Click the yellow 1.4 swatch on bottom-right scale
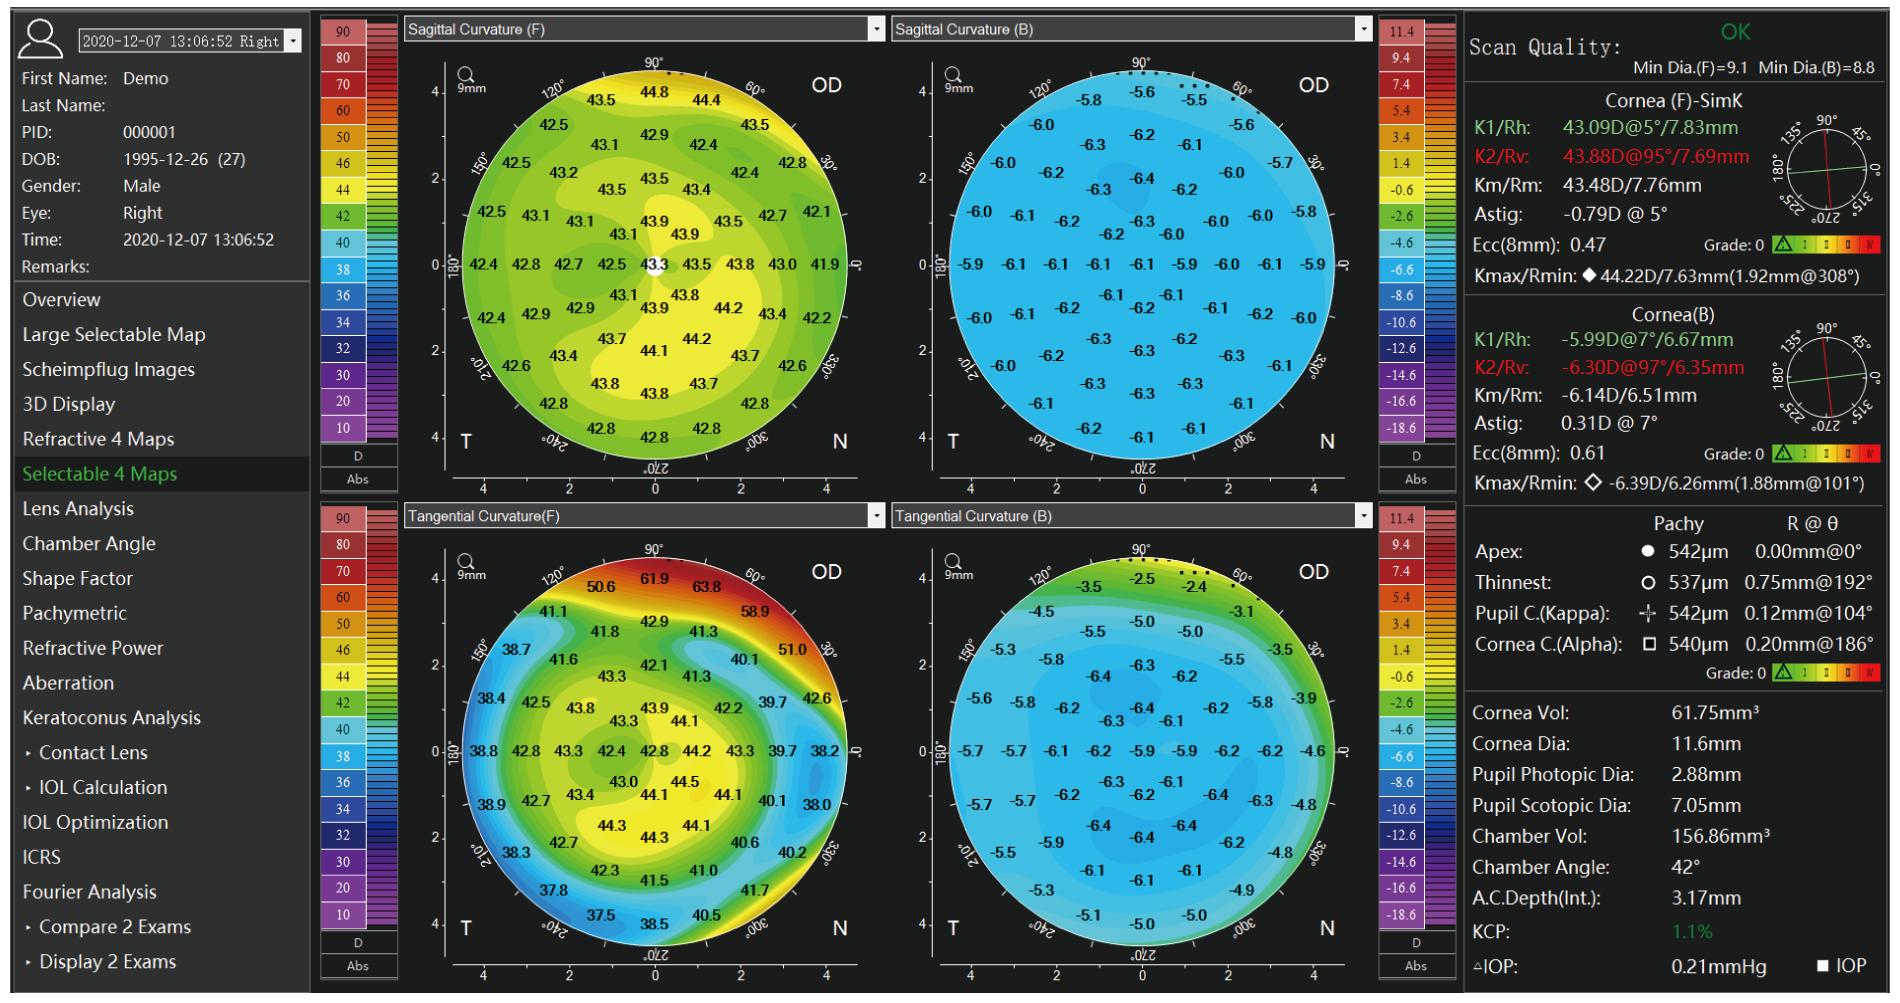1900x1003 pixels. pos(1401,650)
